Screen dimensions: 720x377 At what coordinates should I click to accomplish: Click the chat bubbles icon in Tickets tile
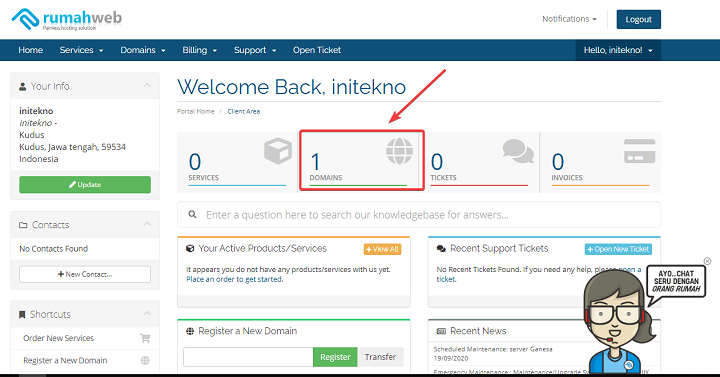(x=518, y=151)
